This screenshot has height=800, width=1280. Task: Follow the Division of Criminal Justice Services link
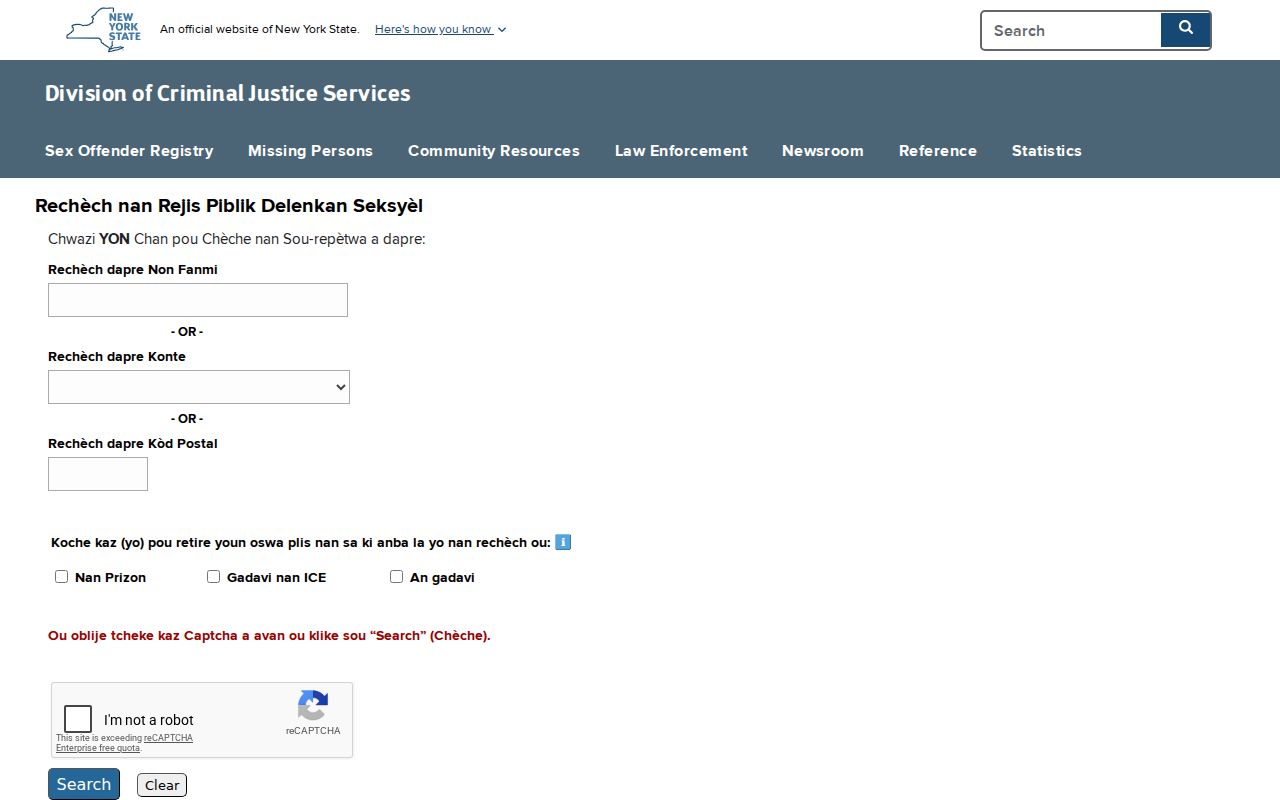(228, 93)
